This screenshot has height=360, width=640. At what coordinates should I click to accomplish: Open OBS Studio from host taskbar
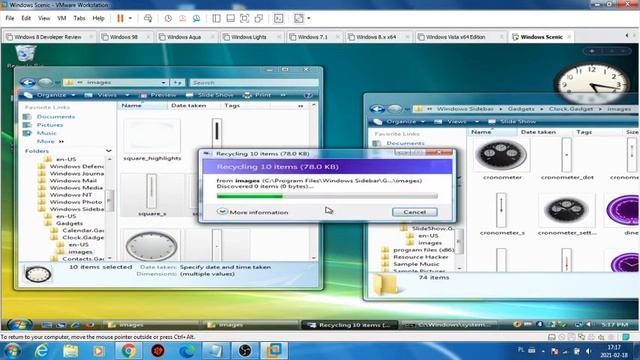[245, 351]
